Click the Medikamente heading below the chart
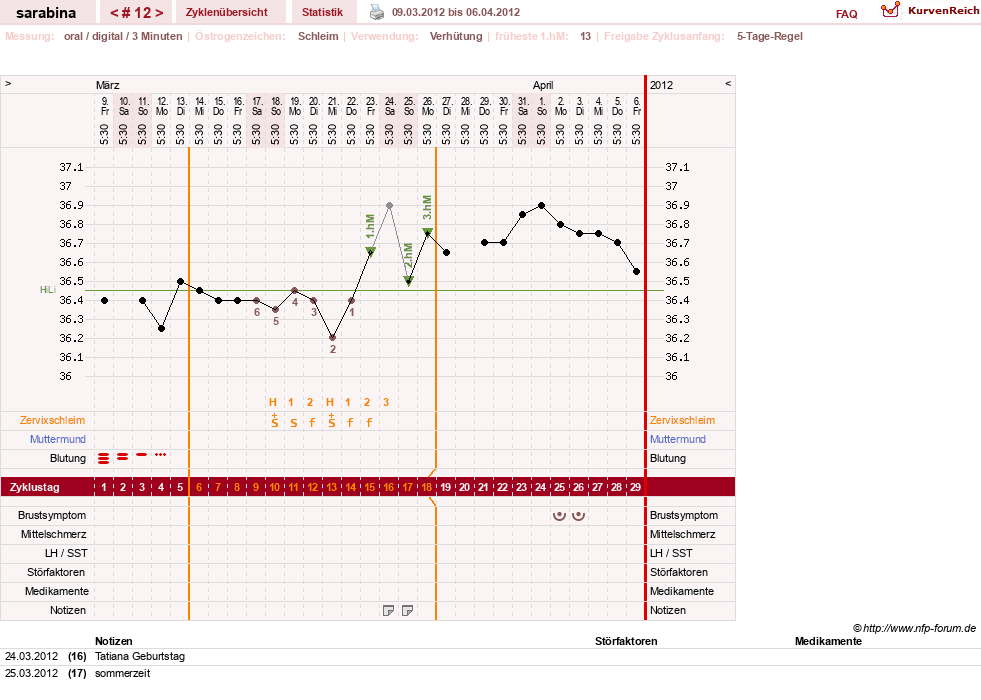981x700 pixels. 828,641
